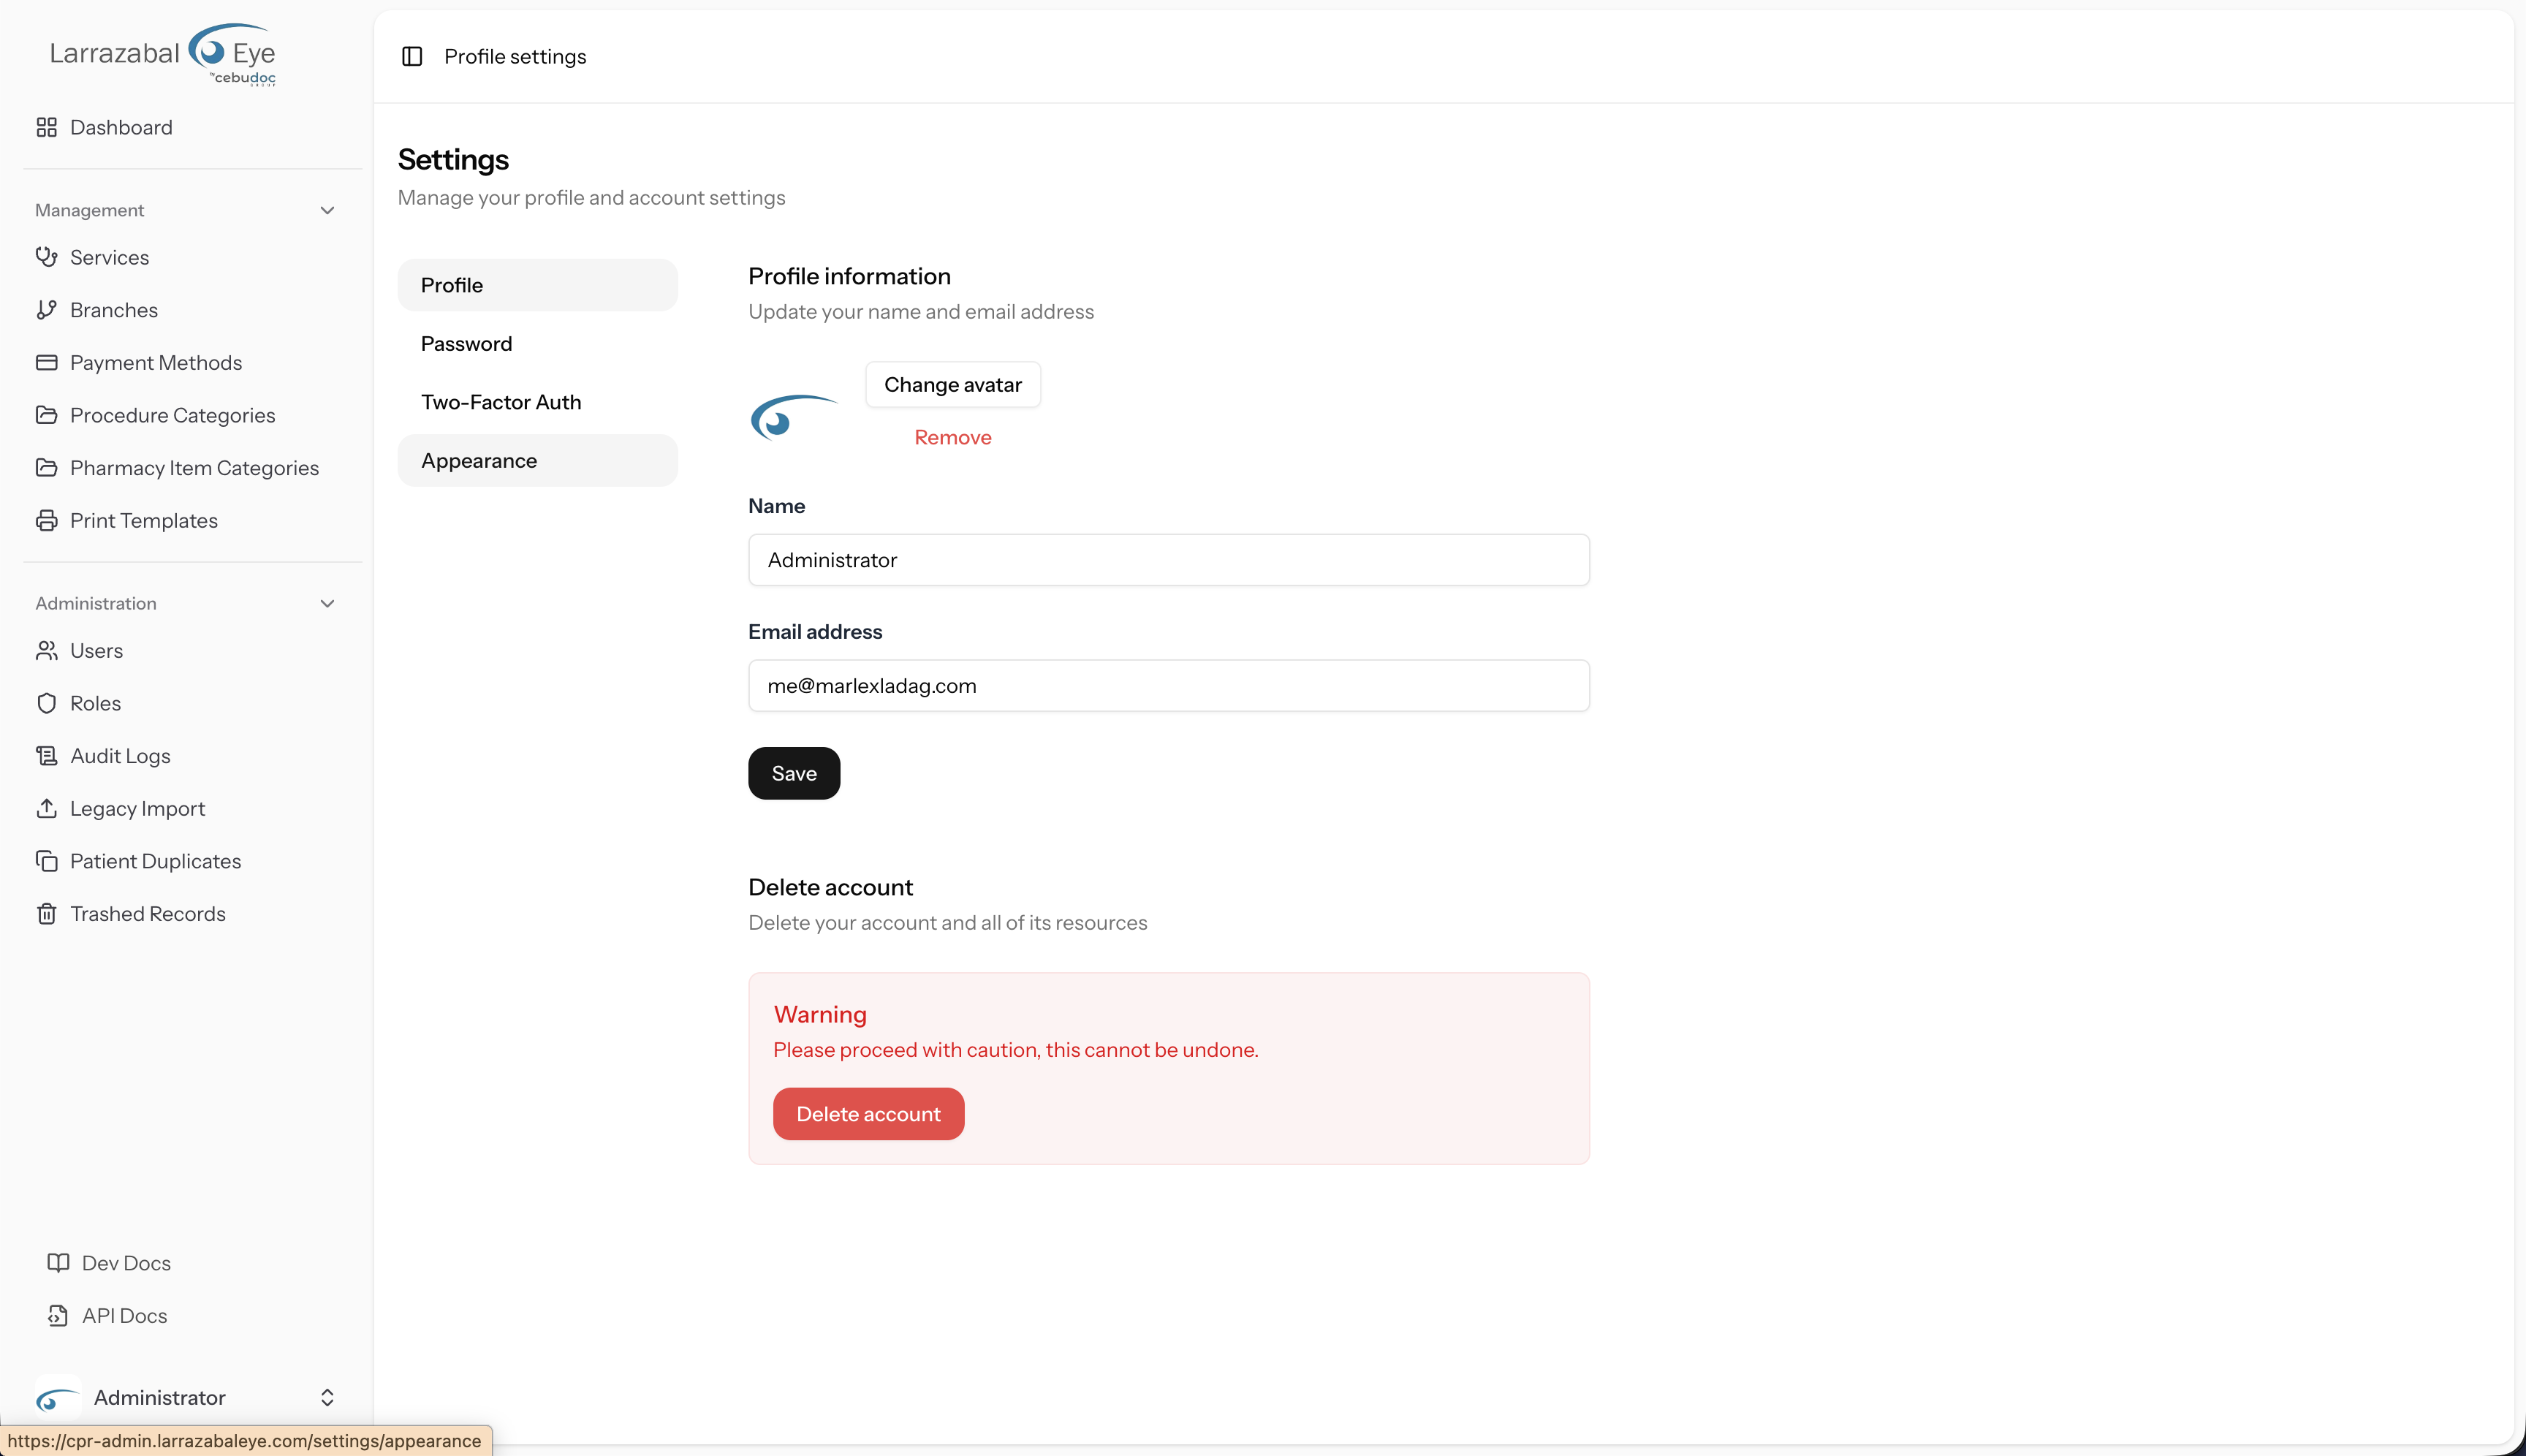Open the Change avatar button
The image size is (2526, 1456).
pyautogui.click(x=953, y=385)
